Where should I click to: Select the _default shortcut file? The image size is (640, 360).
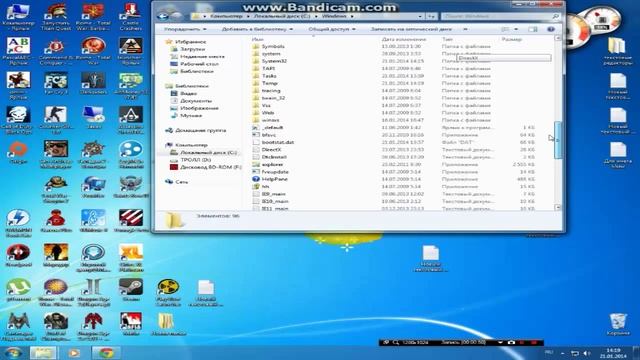pos(272,128)
